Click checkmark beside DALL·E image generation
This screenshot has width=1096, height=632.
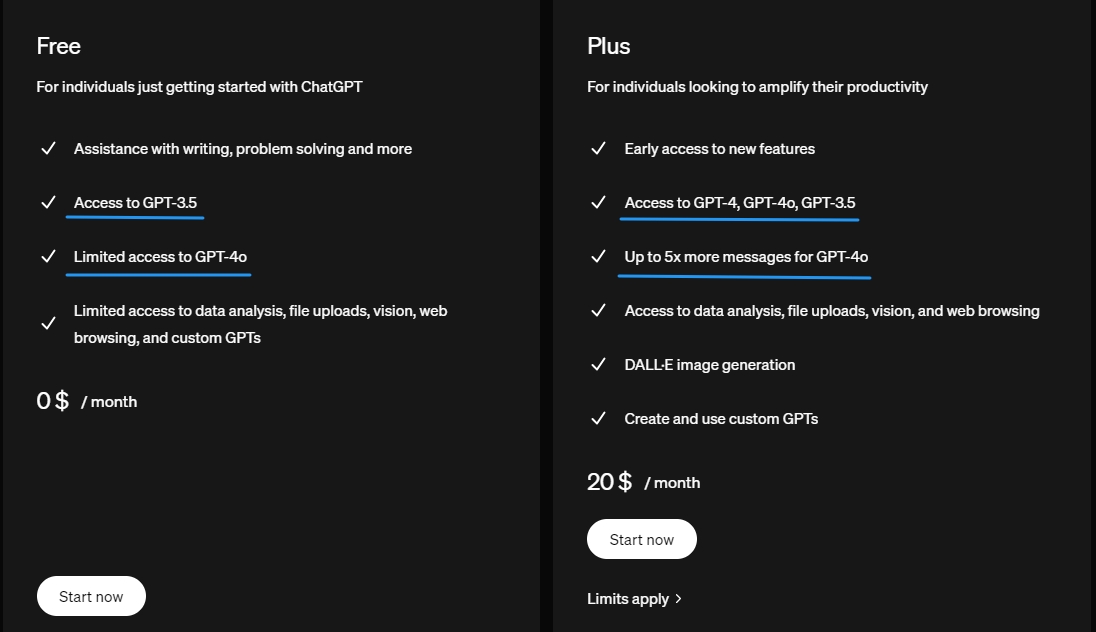(598, 365)
